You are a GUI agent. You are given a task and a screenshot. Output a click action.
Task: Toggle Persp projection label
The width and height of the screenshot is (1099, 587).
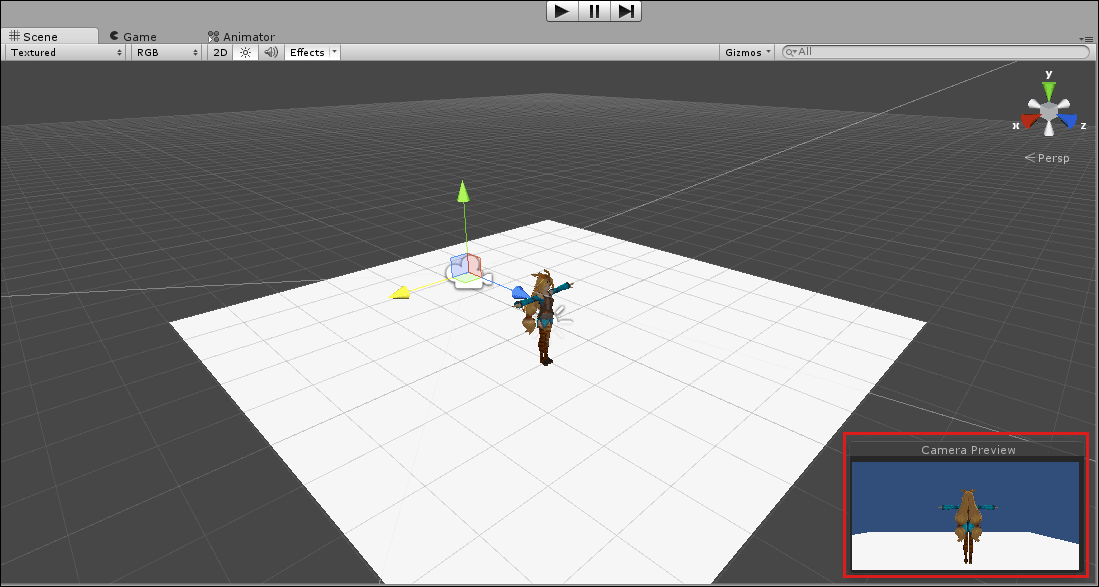[1047, 158]
